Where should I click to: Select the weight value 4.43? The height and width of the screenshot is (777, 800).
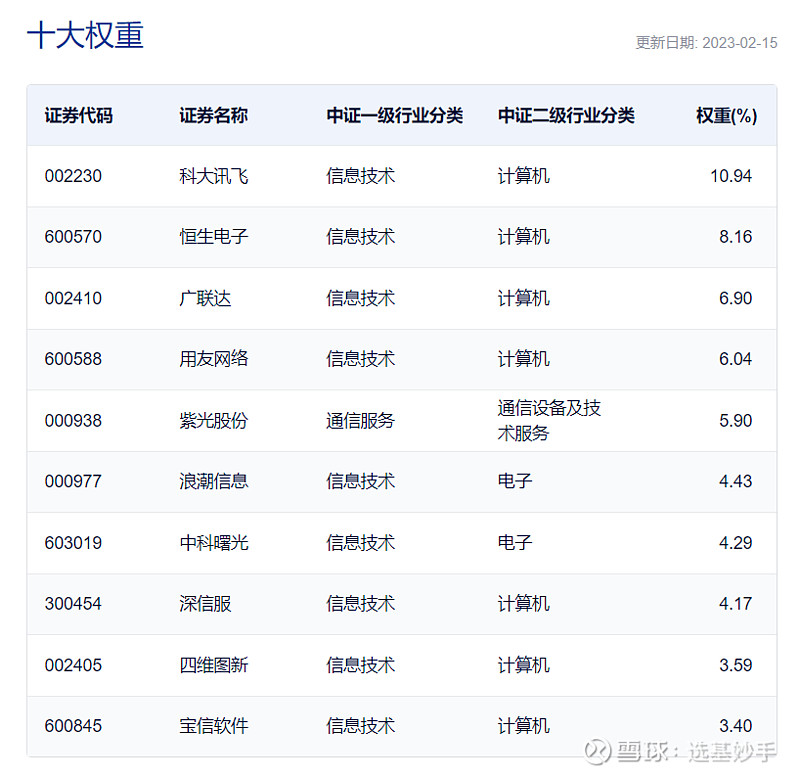pyautogui.click(x=736, y=482)
